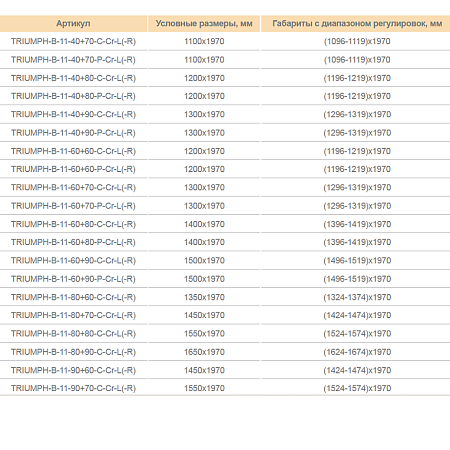450x450 pixels.
Task: Select article TRIUMPH-B-11-40+70-C-Cr-L(-R)
Action: point(73,41)
